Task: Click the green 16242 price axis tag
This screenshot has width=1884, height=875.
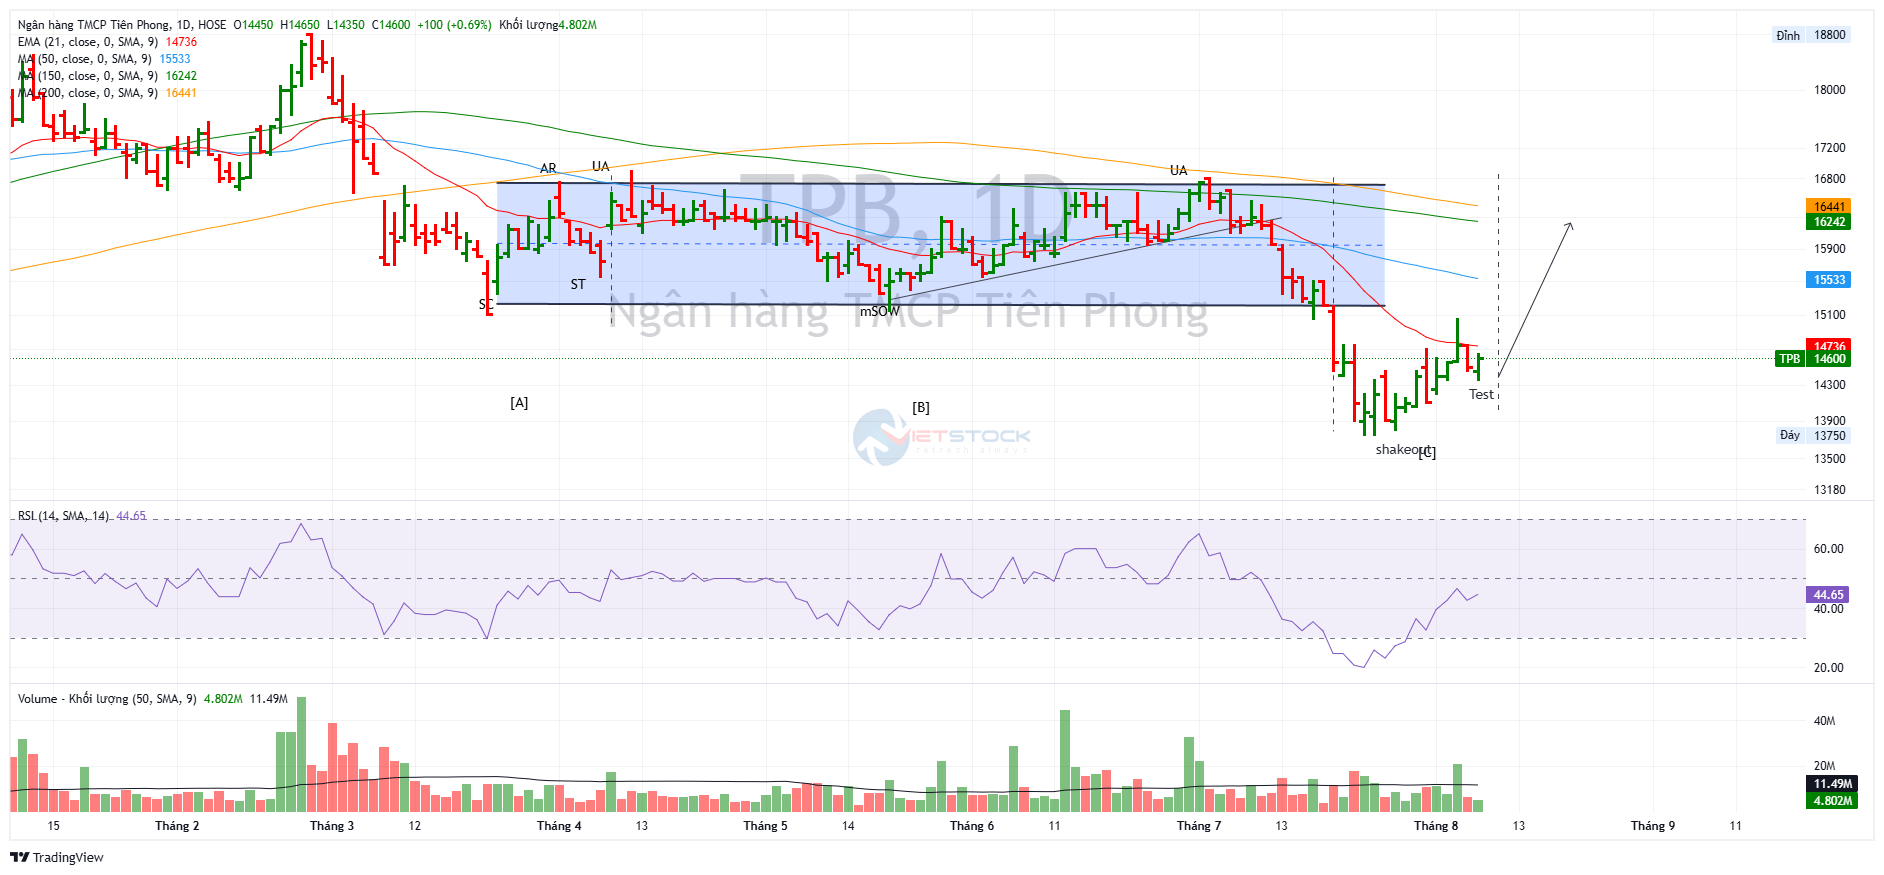Action: pyautogui.click(x=1830, y=222)
